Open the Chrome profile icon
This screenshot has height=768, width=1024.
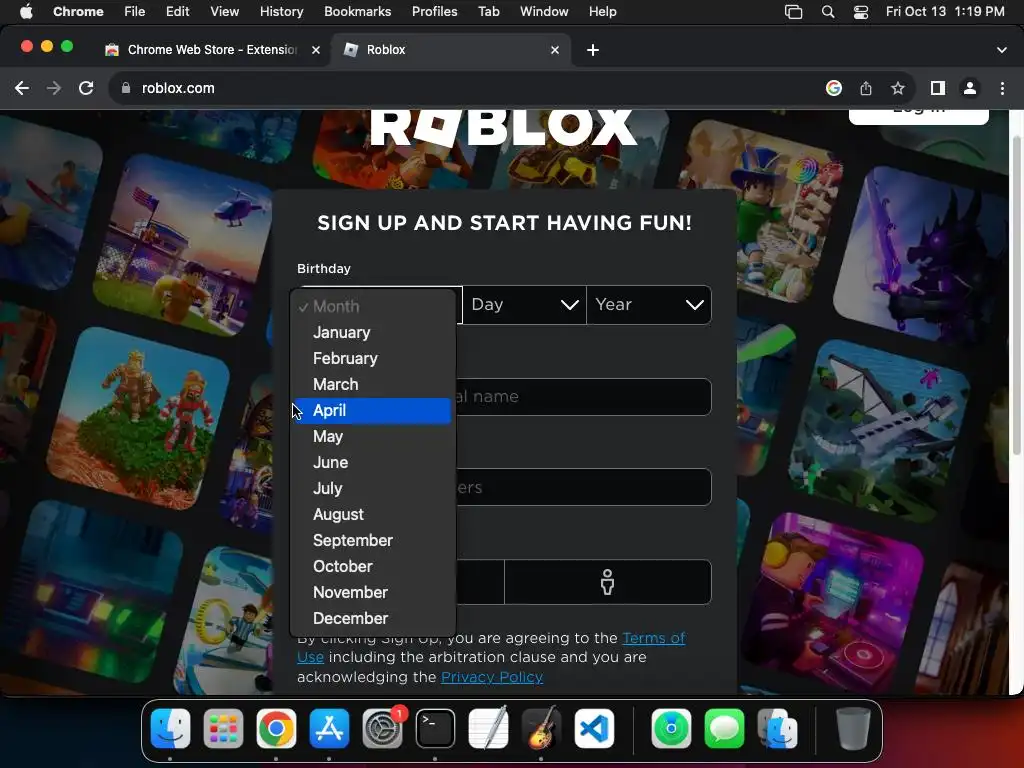point(970,88)
